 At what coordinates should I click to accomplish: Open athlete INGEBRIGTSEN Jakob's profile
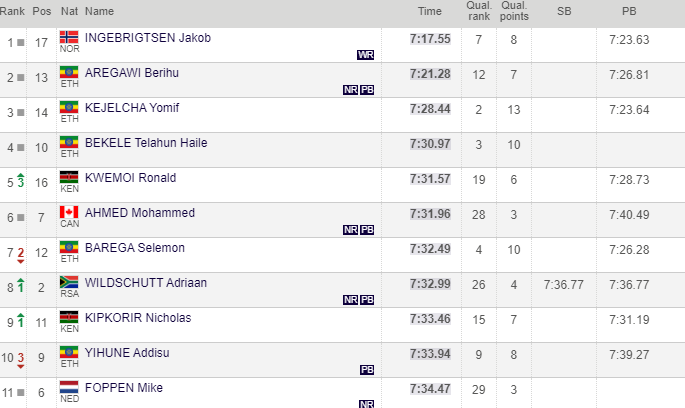pyautogui.click(x=148, y=38)
